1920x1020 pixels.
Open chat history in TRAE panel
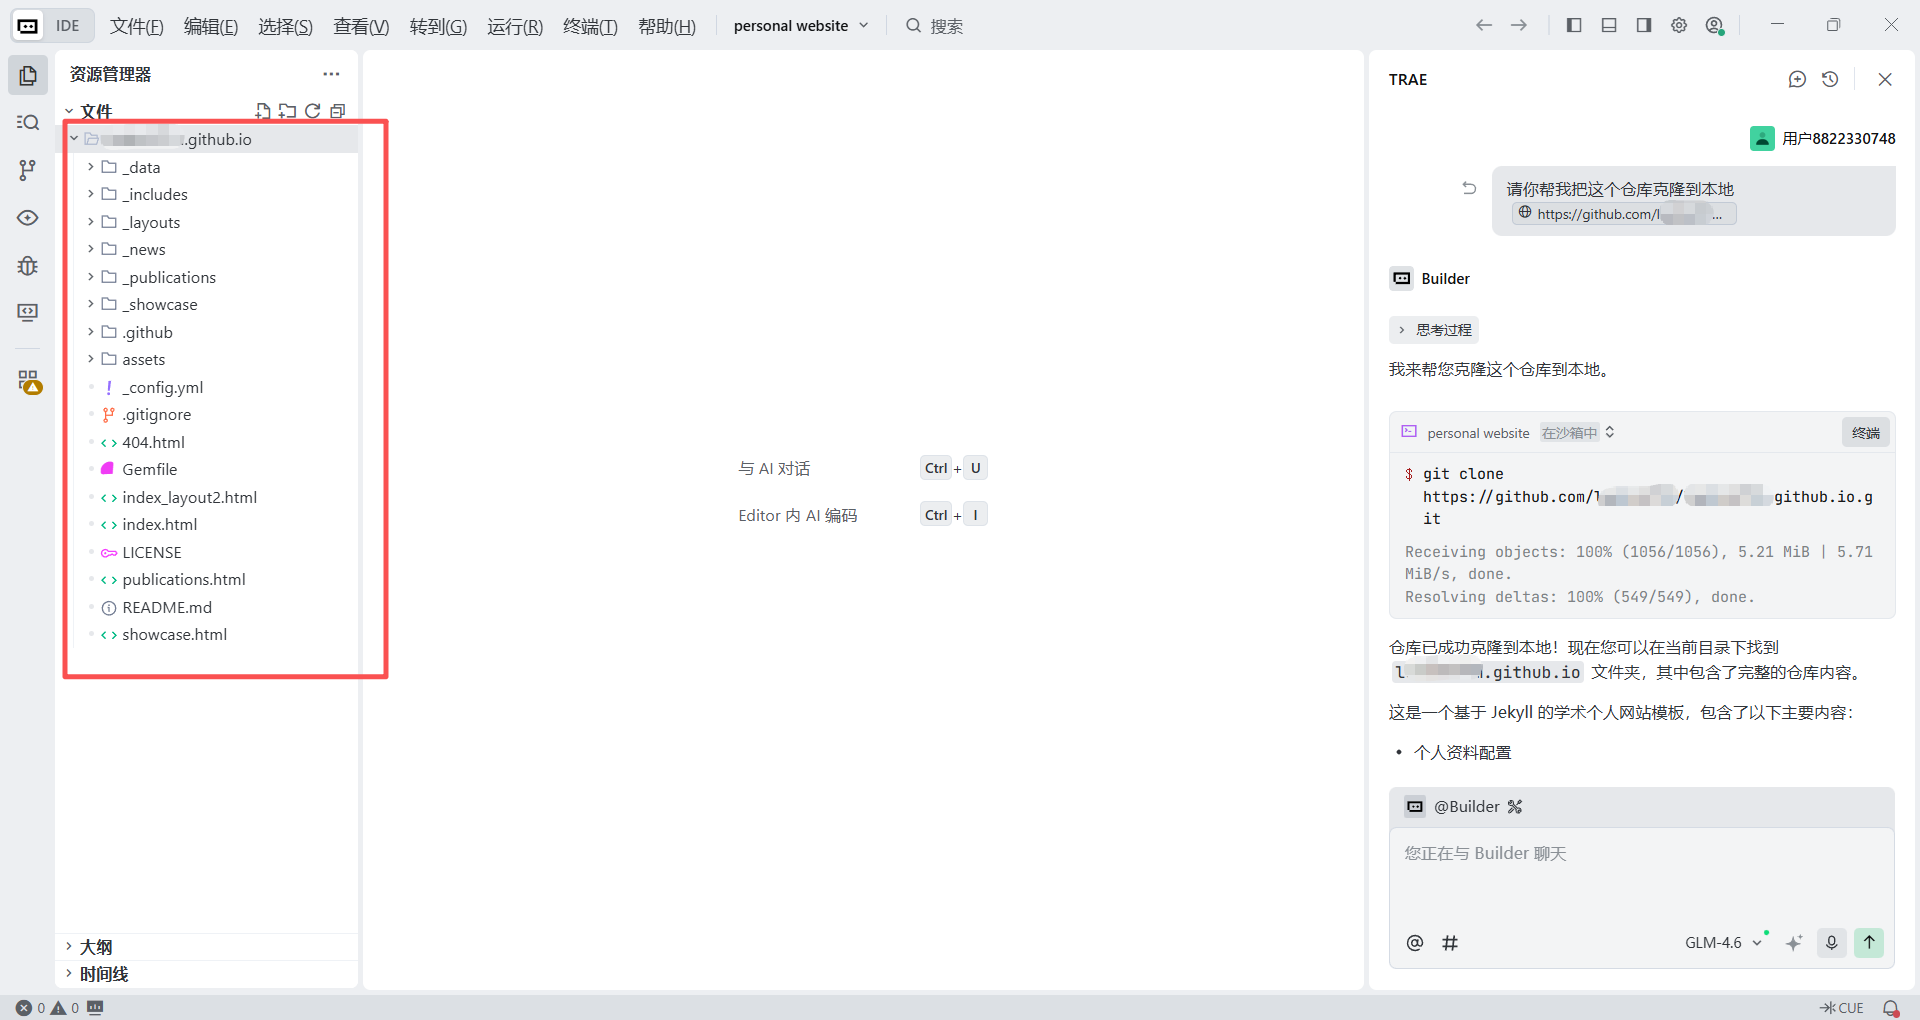point(1830,79)
